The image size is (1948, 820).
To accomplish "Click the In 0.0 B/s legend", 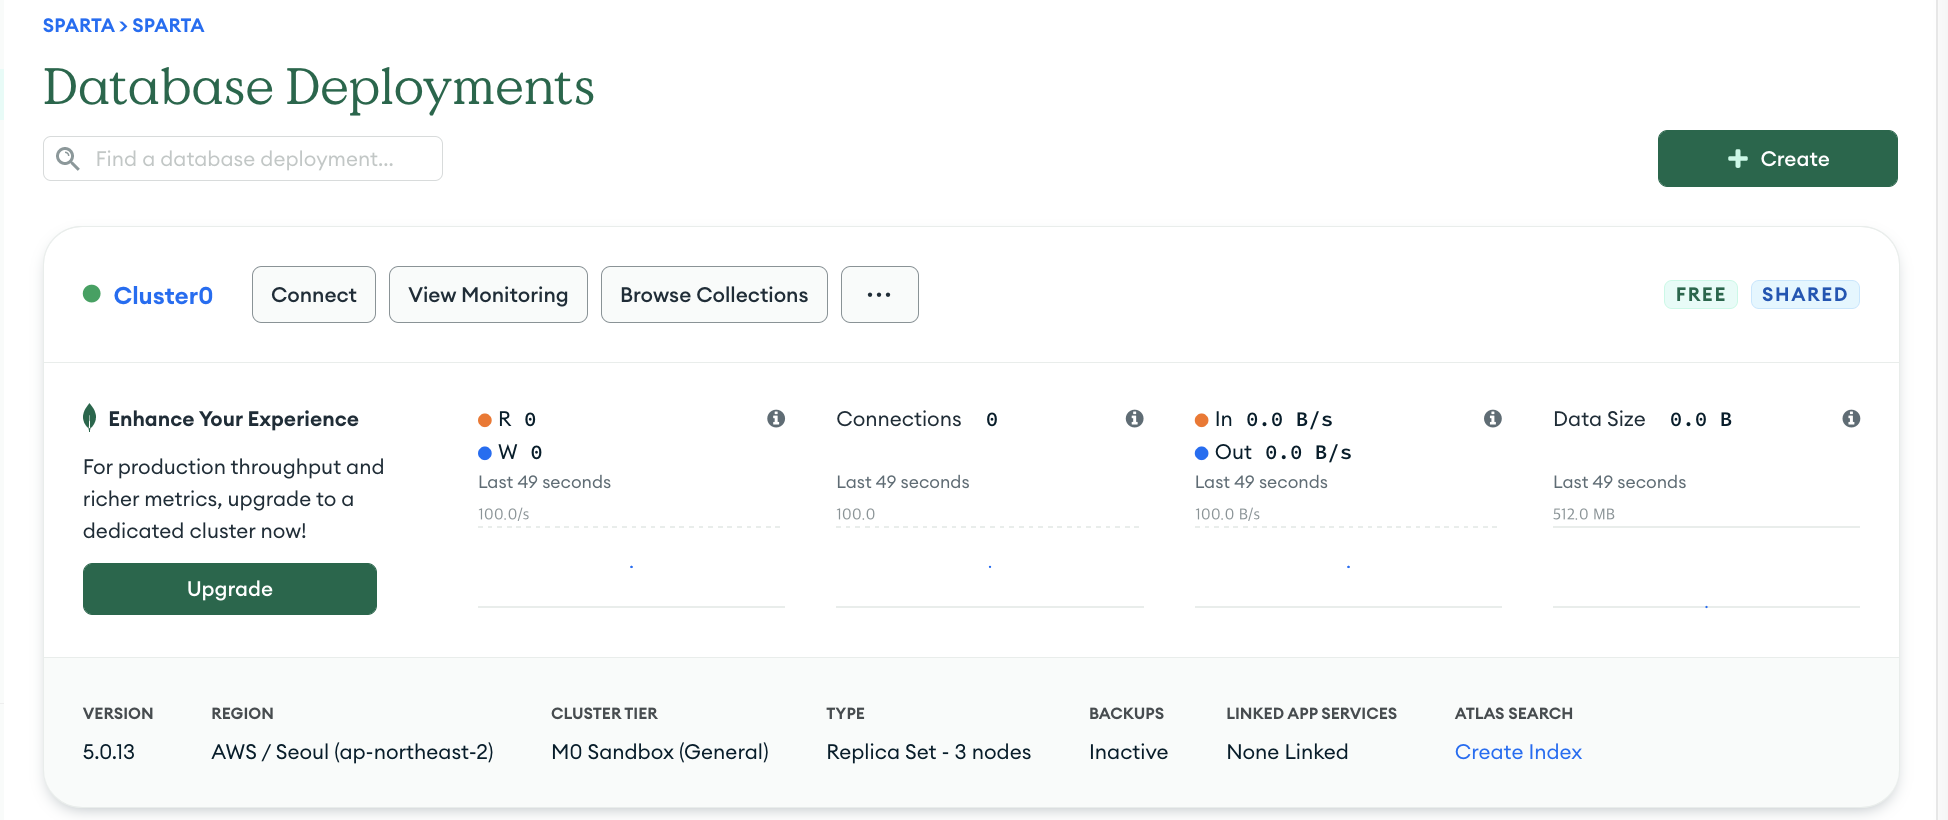I will (x=1264, y=419).
